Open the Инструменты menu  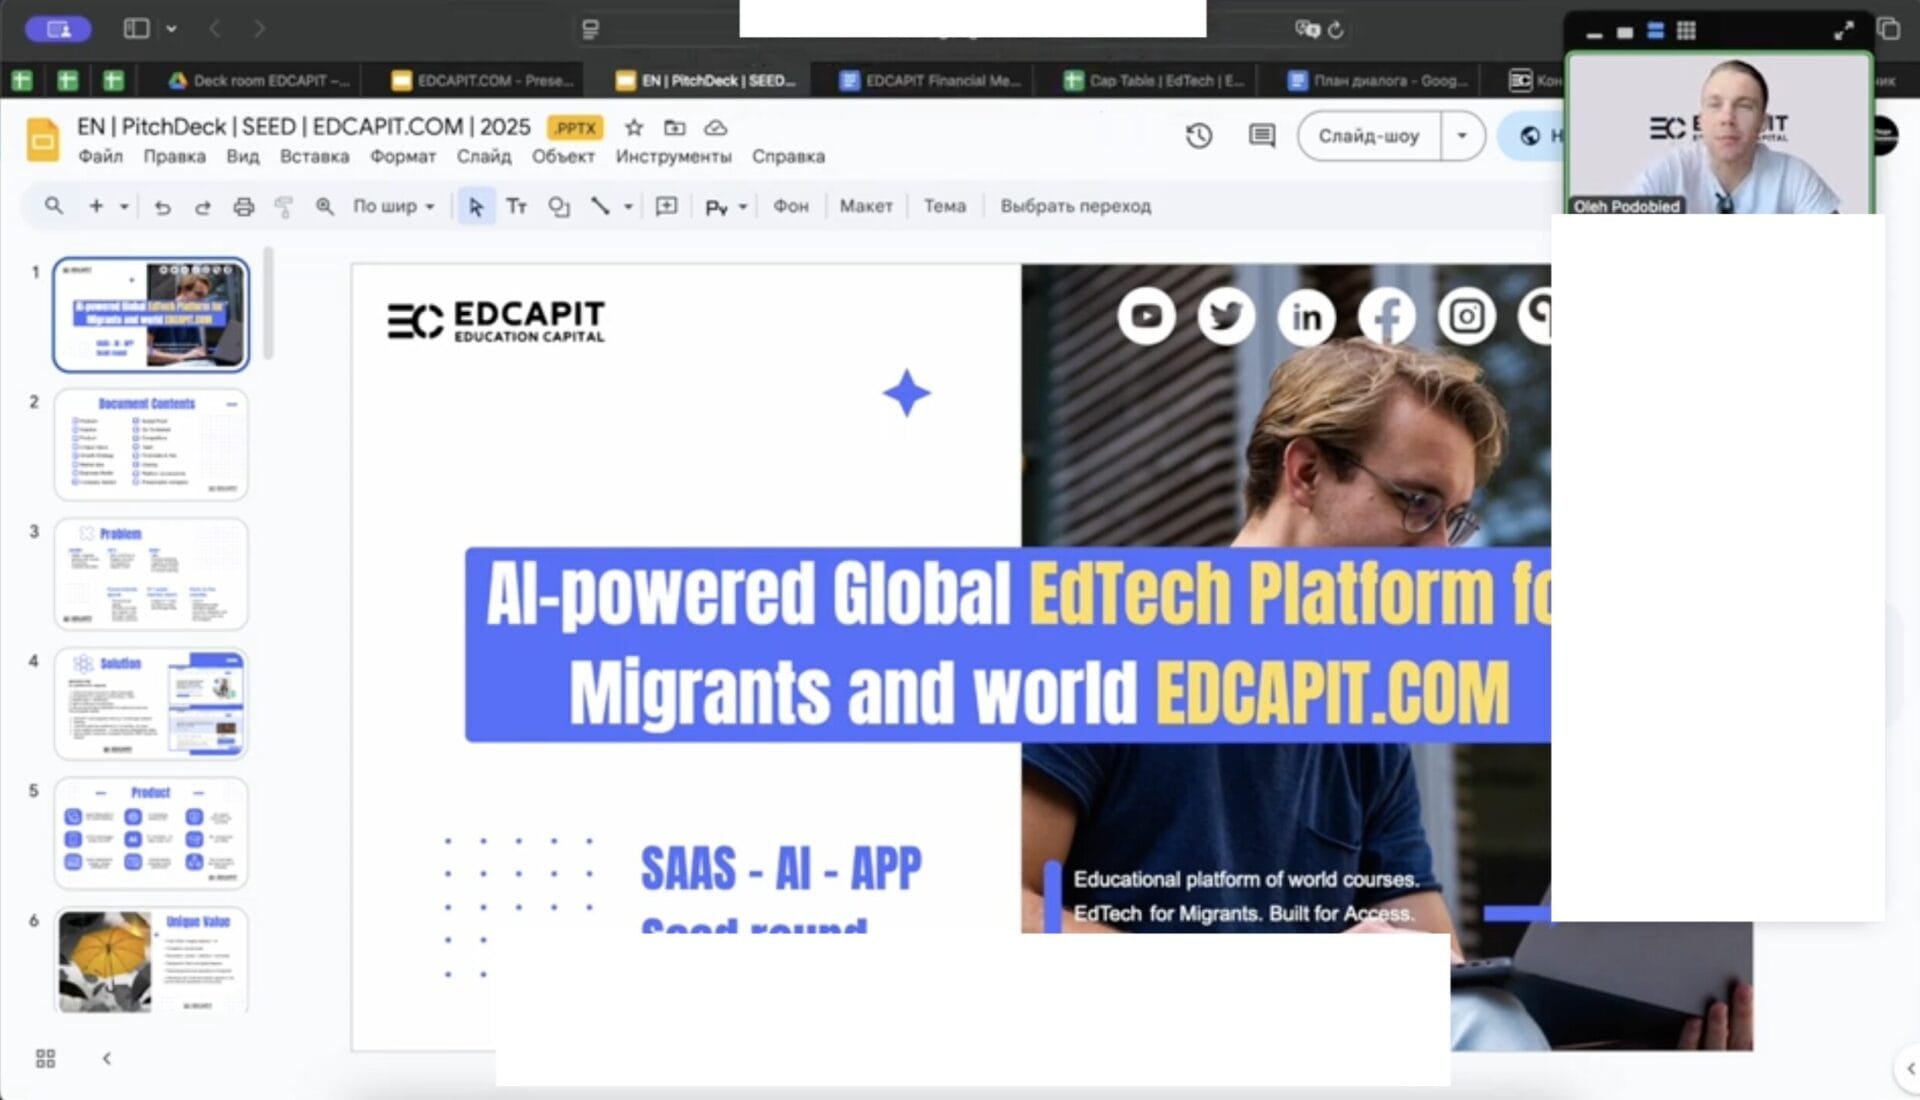673,157
